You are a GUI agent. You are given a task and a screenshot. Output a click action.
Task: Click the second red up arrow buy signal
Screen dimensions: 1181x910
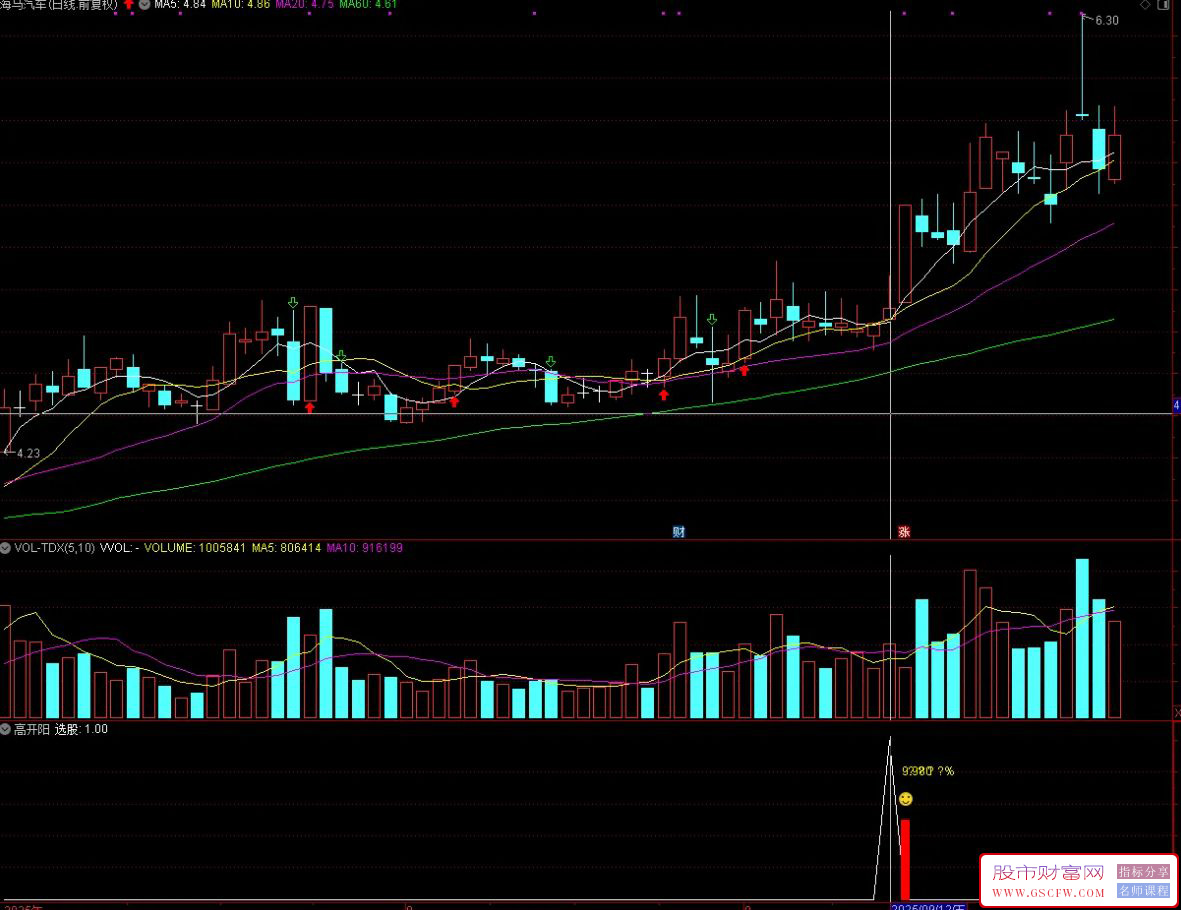(454, 402)
